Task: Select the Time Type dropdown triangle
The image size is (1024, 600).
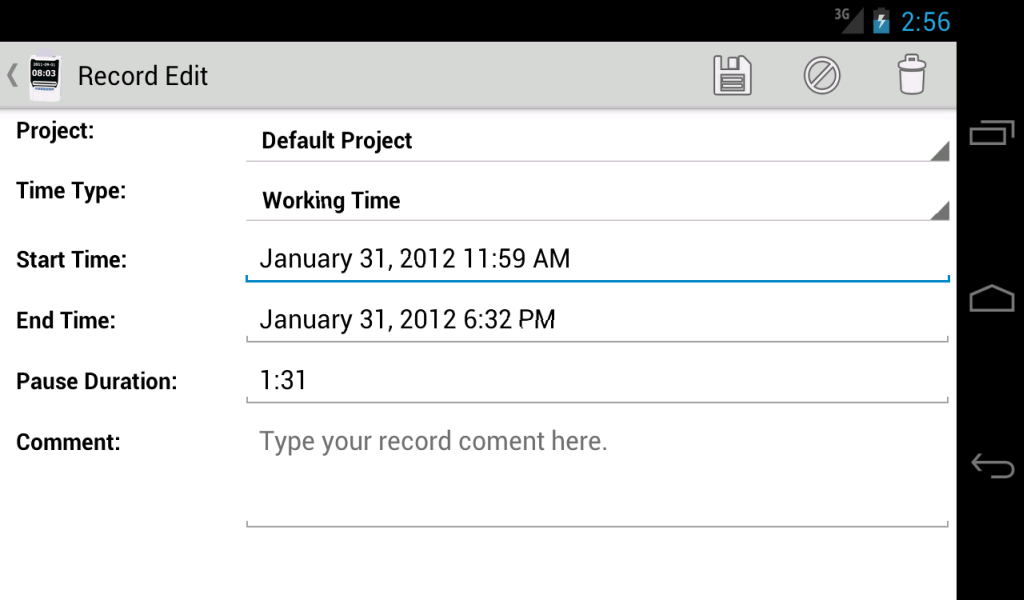Action: [x=940, y=211]
